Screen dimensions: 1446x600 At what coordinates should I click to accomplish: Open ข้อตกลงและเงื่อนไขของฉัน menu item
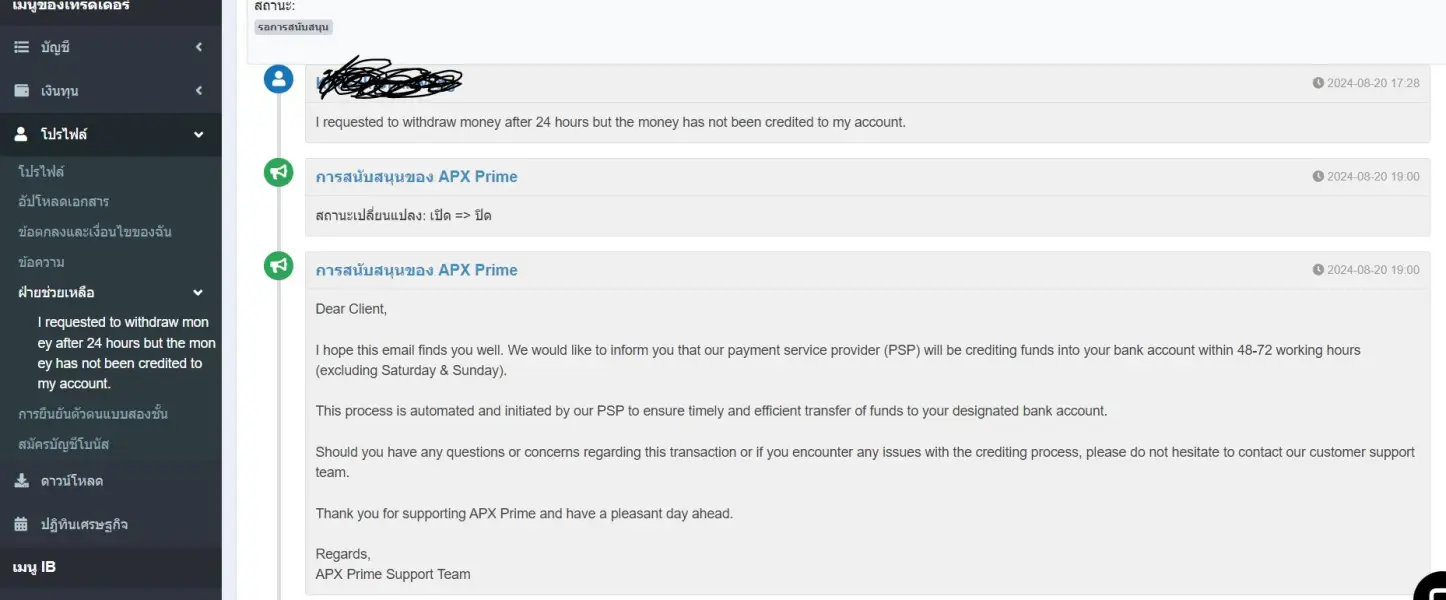(x=95, y=232)
